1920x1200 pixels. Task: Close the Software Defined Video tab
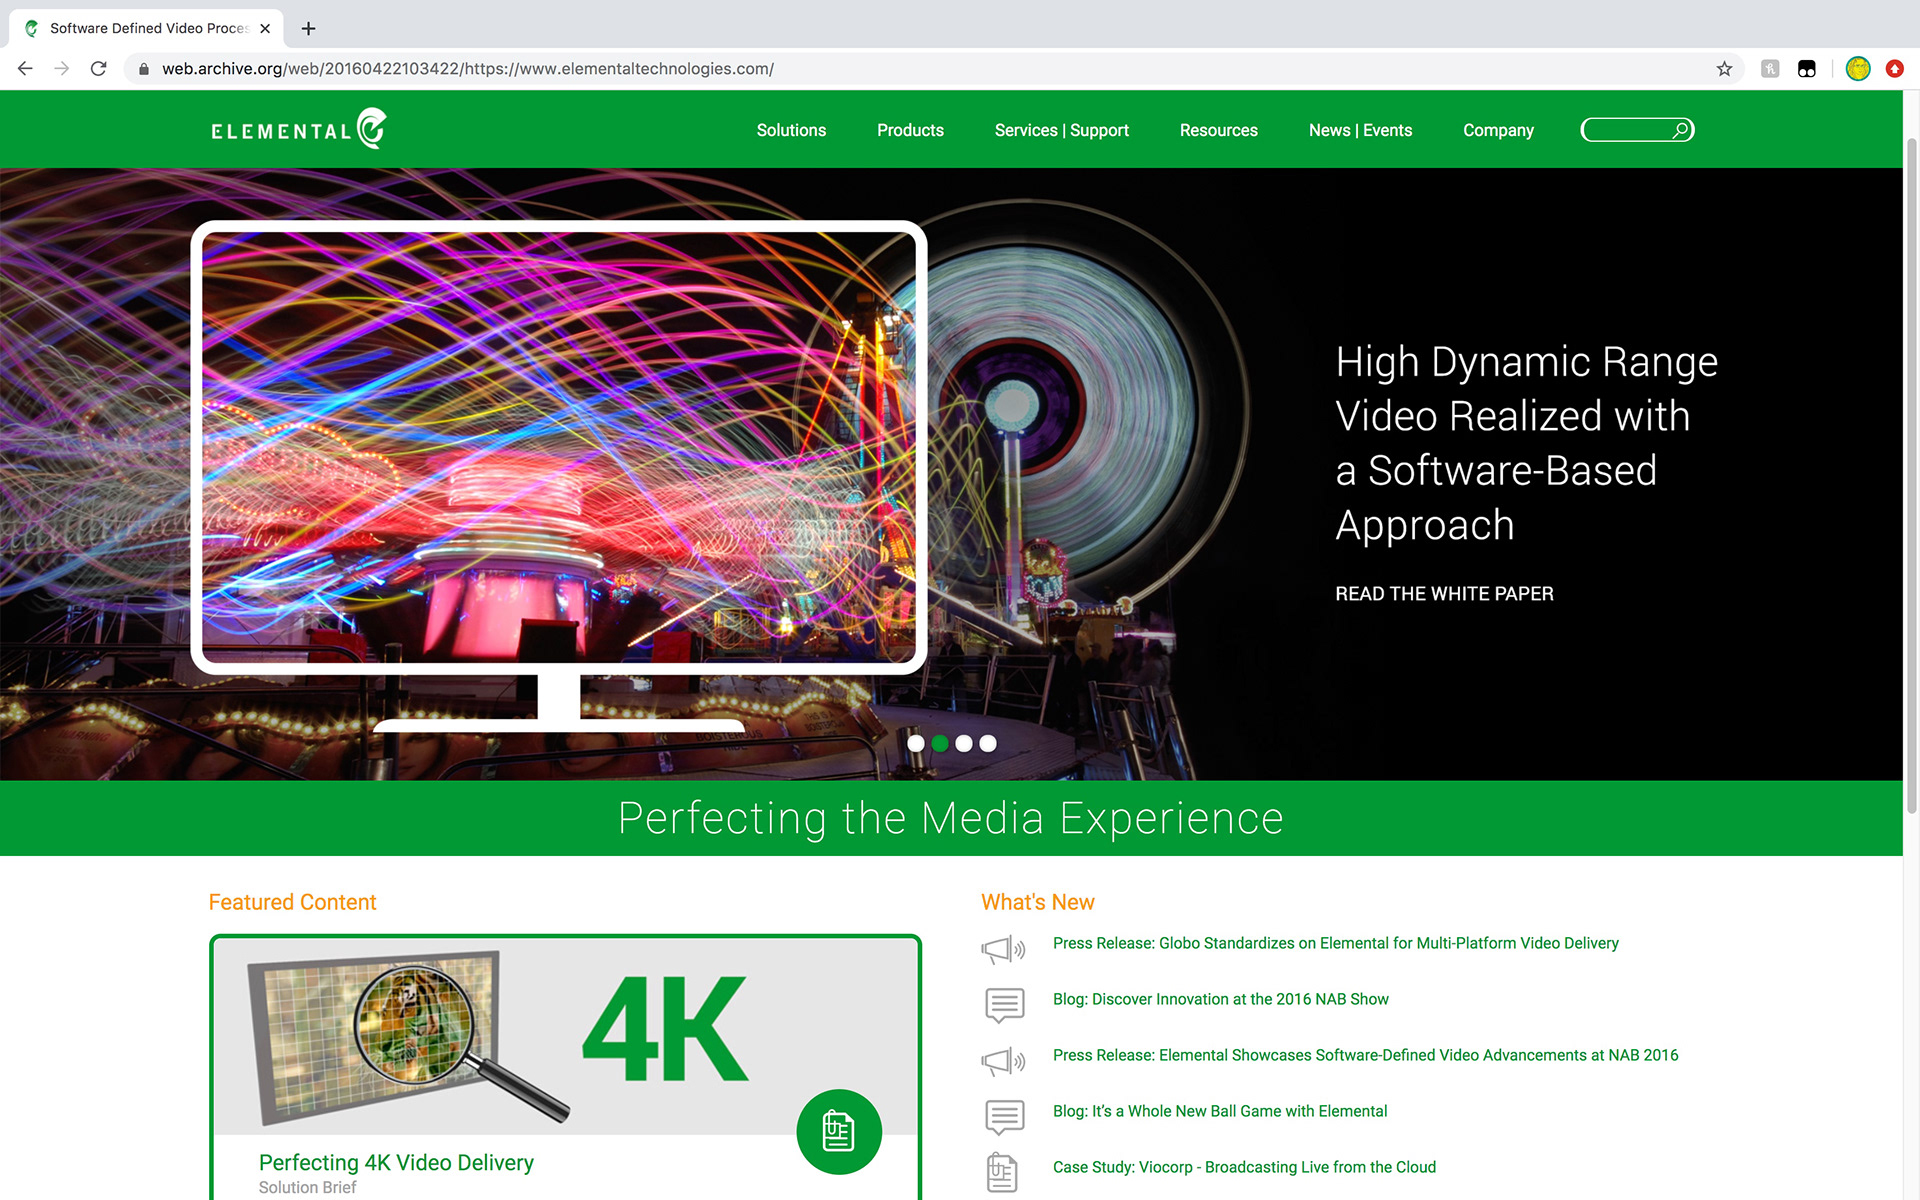(x=265, y=28)
